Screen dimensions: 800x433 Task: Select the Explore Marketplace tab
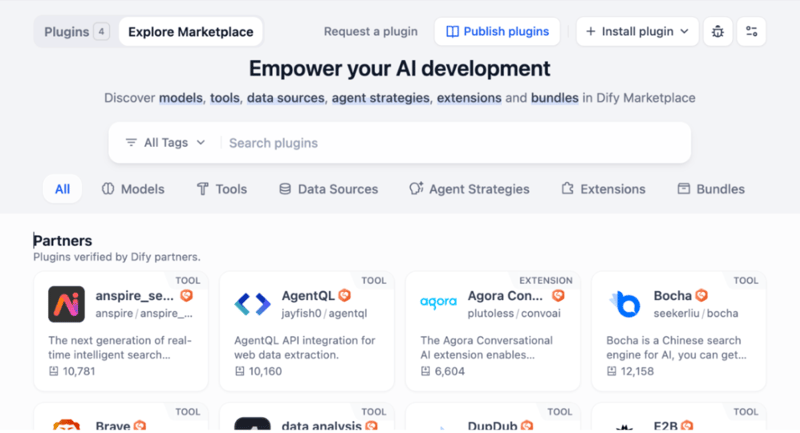click(x=191, y=31)
